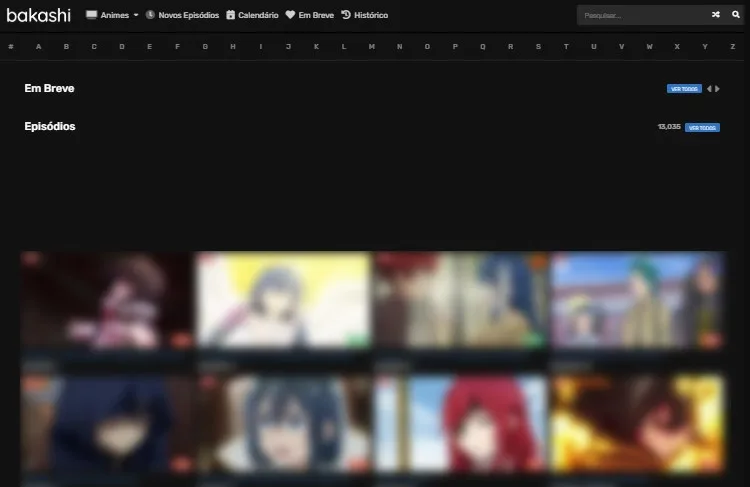Filter animes by letter Z
Screen dimensions: 750x487
click(x=732, y=46)
